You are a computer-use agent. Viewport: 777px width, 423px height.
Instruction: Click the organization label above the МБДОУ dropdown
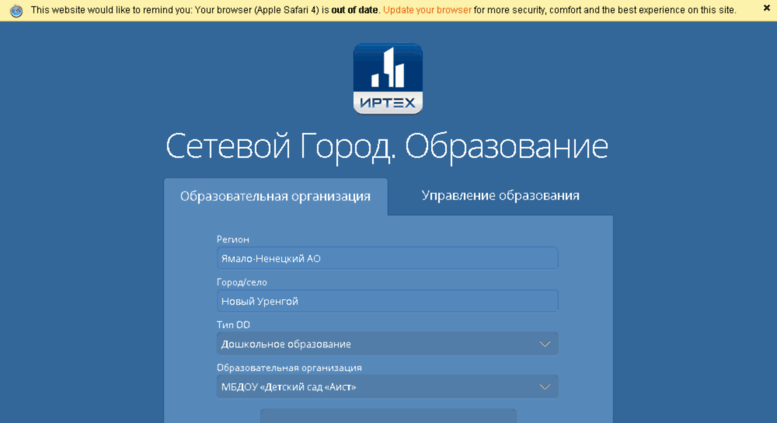point(289,368)
